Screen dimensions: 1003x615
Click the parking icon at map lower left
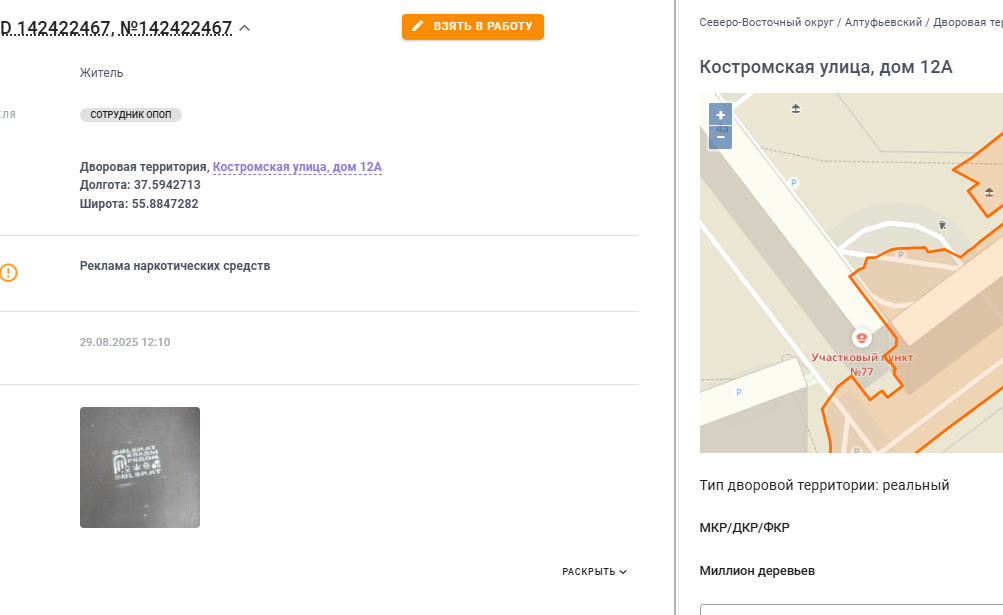pos(739,392)
